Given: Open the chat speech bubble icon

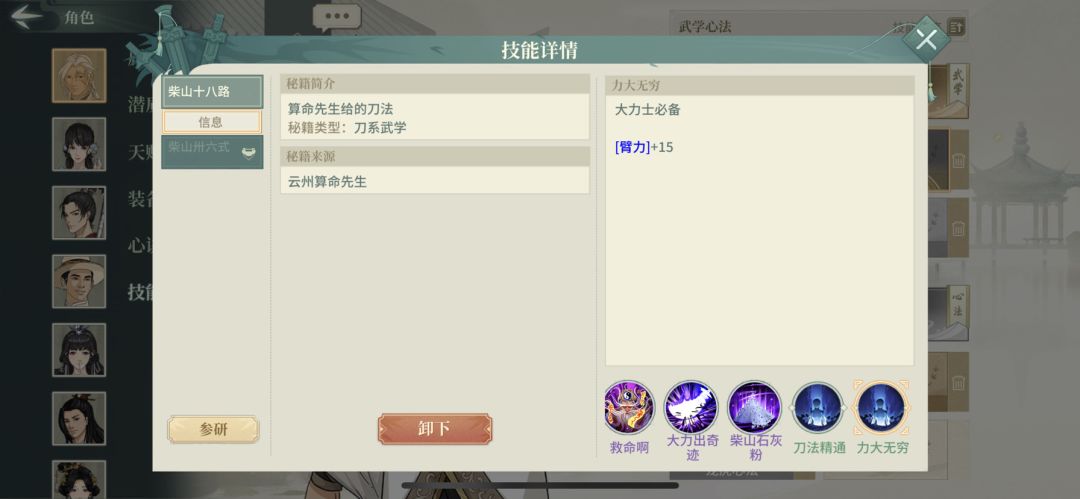Looking at the screenshot, I should (x=337, y=18).
